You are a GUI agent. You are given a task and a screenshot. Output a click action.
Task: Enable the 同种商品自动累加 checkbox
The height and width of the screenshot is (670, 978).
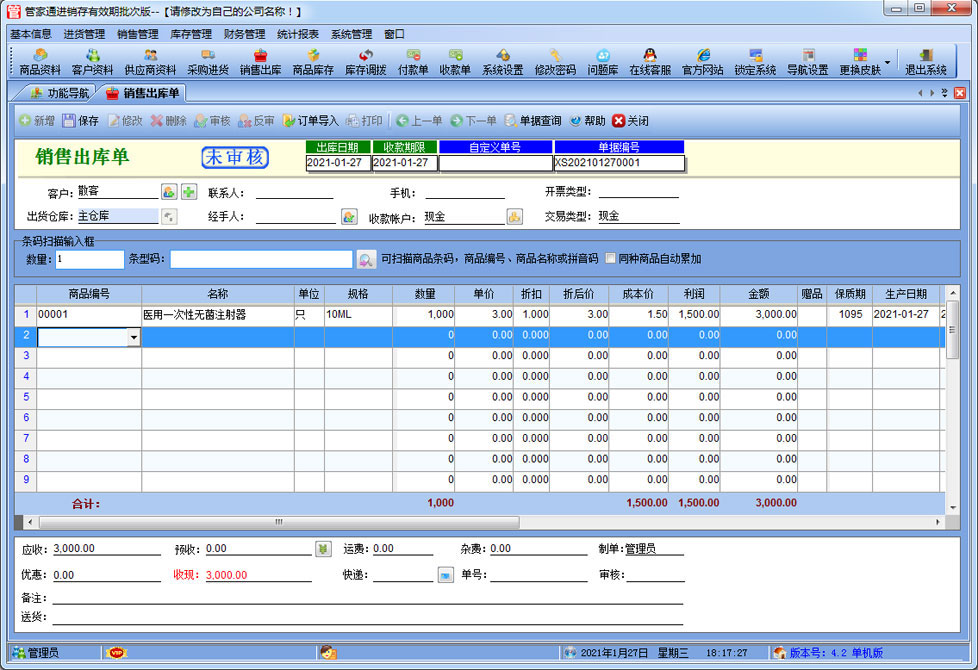610,259
